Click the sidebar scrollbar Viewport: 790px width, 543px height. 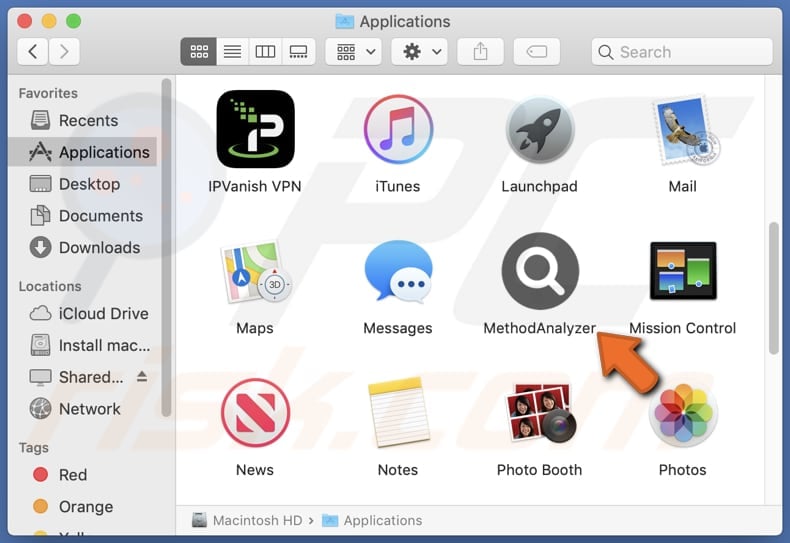click(x=166, y=247)
